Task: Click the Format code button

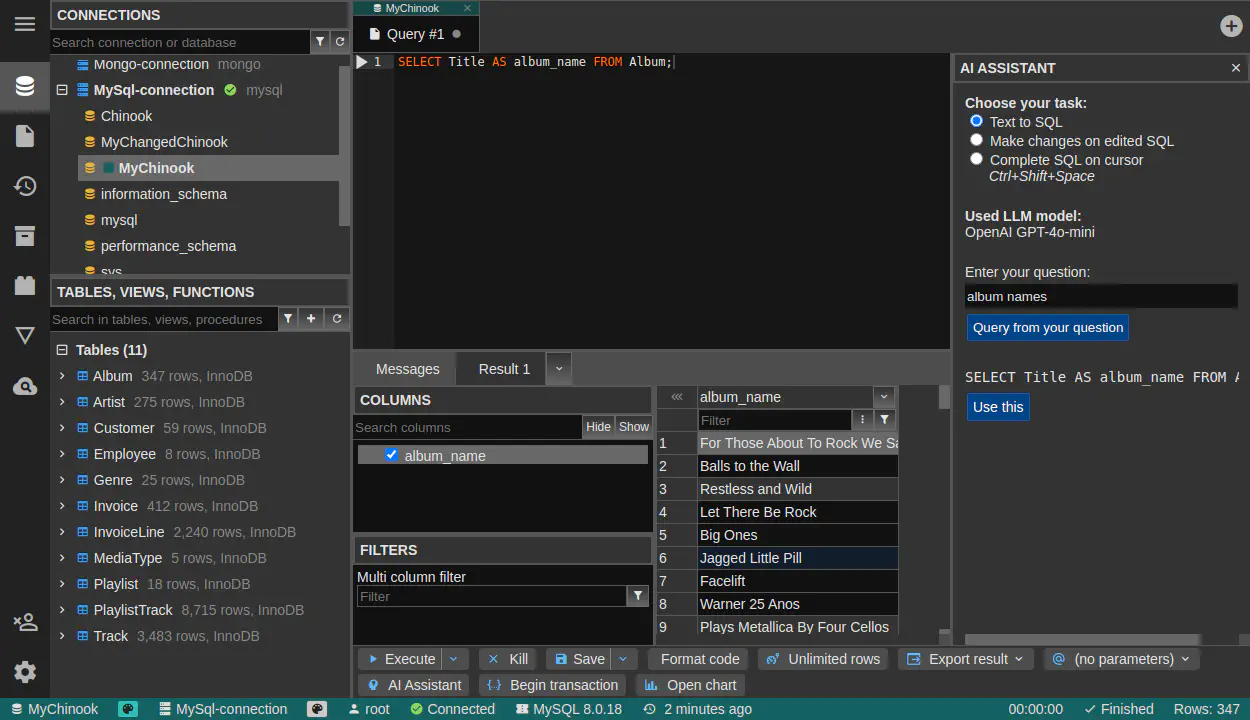Action: [700, 659]
